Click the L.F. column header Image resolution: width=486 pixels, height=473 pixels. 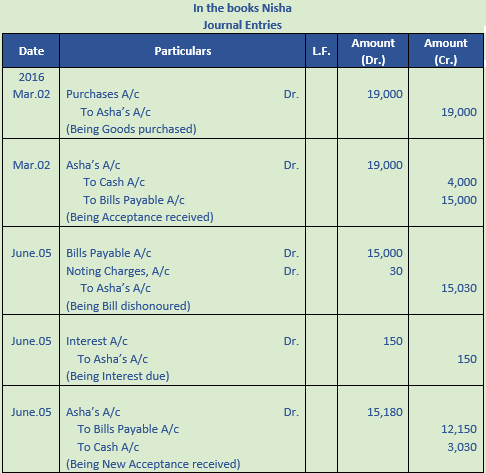coord(321,51)
